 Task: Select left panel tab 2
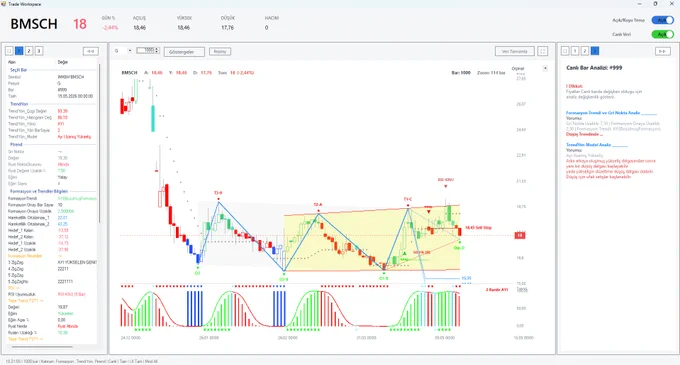(29, 51)
